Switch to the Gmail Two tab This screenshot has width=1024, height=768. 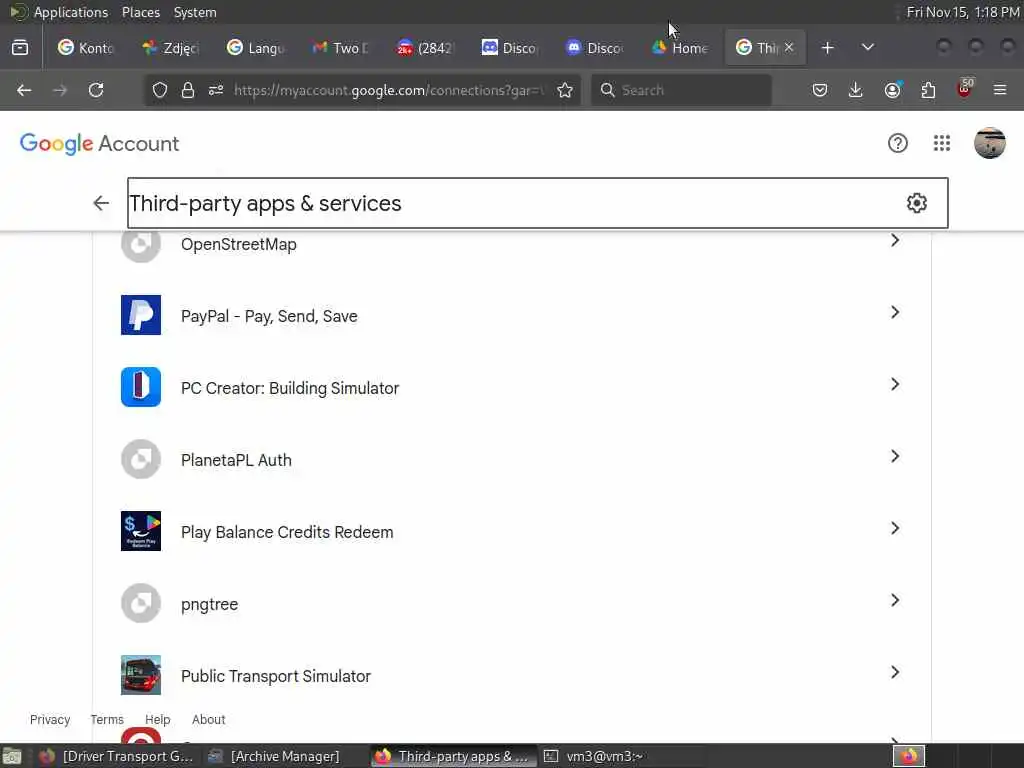[x=341, y=48]
